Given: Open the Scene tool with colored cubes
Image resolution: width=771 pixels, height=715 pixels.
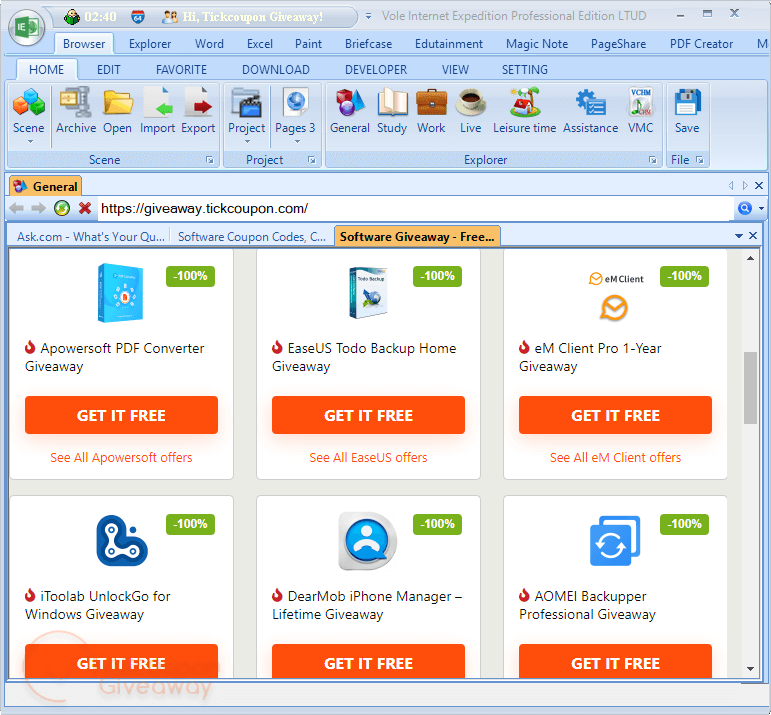Looking at the screenshot, I should [x=29, y=102].
